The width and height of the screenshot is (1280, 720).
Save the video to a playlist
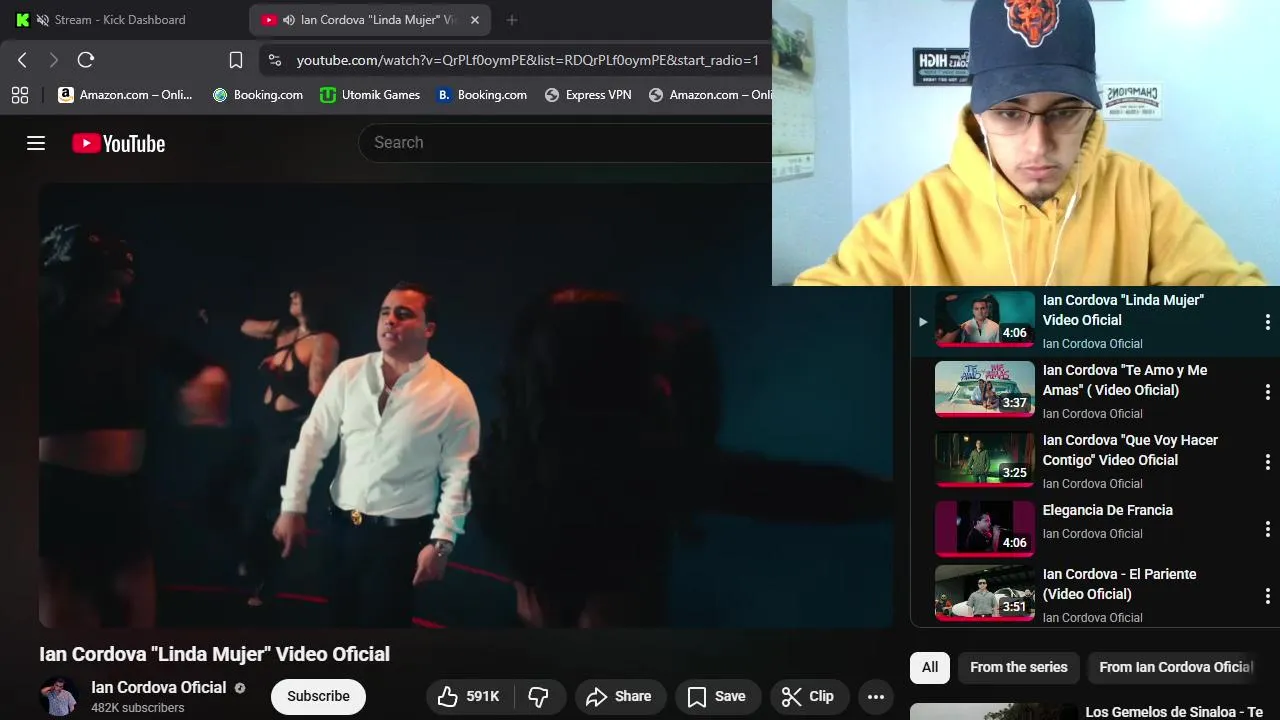717,697
